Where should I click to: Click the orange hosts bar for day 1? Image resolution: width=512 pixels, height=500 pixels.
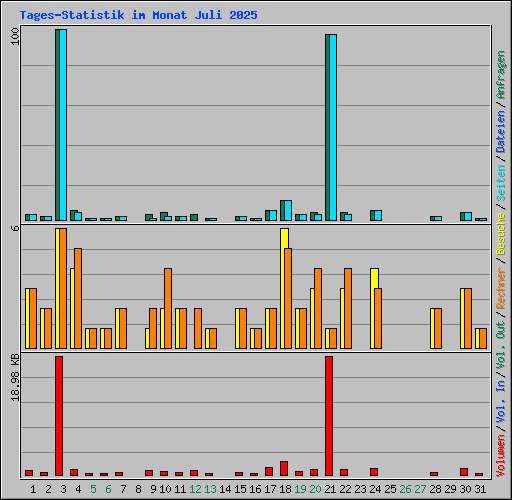(x=33, y=319)
